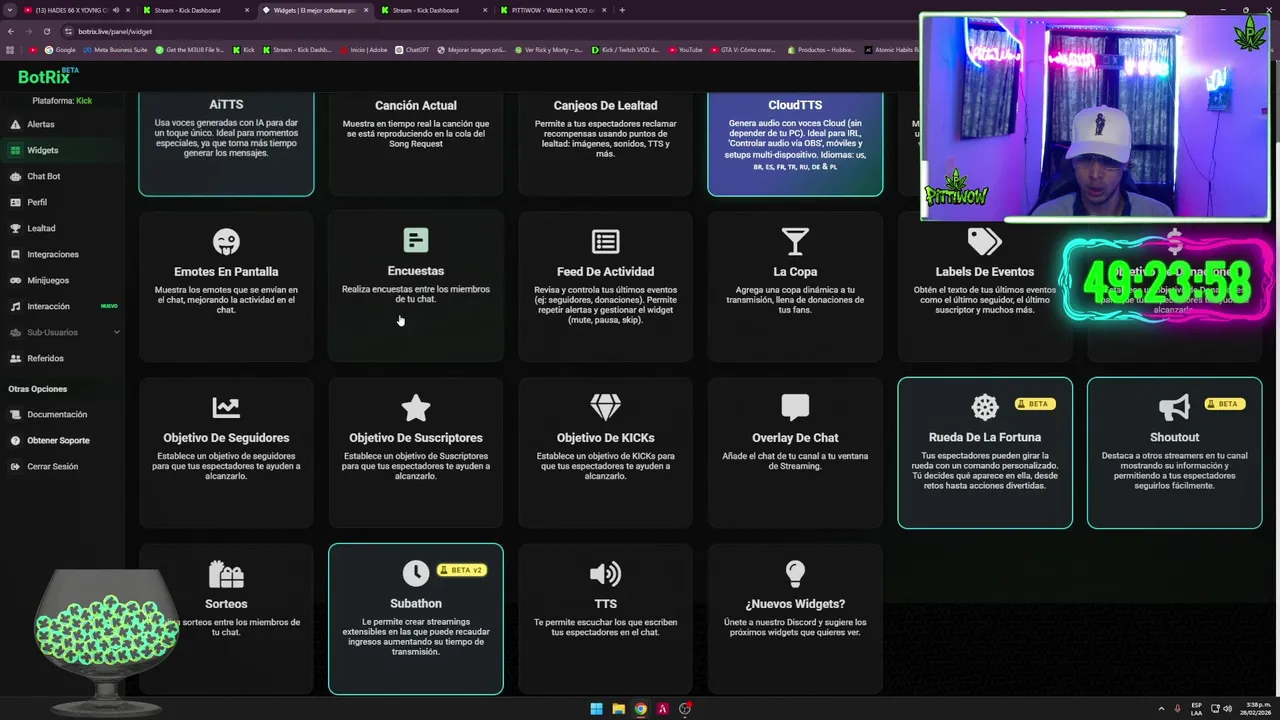
Task: Click the Subathon BETA v2 badge
Action: tap(461, 570)
